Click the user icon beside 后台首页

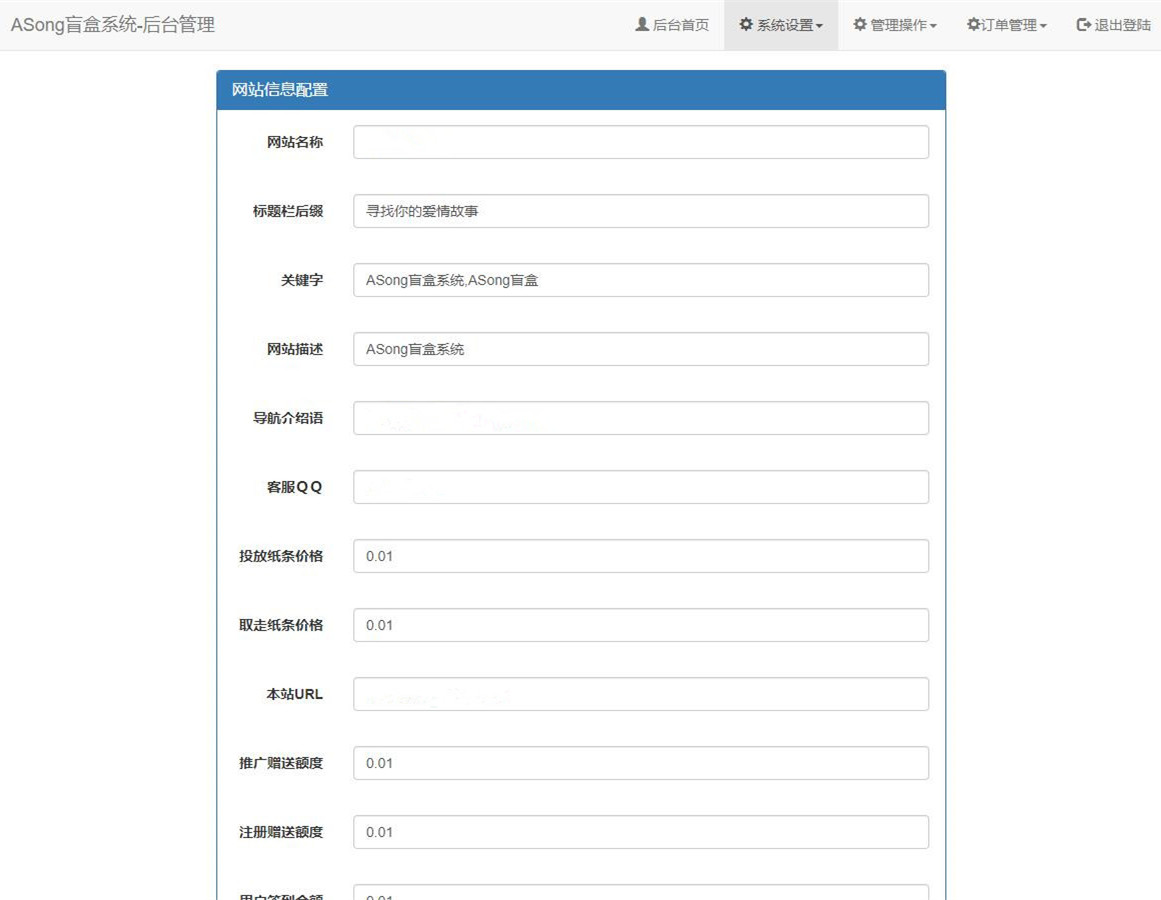click(x=642, y=24)
